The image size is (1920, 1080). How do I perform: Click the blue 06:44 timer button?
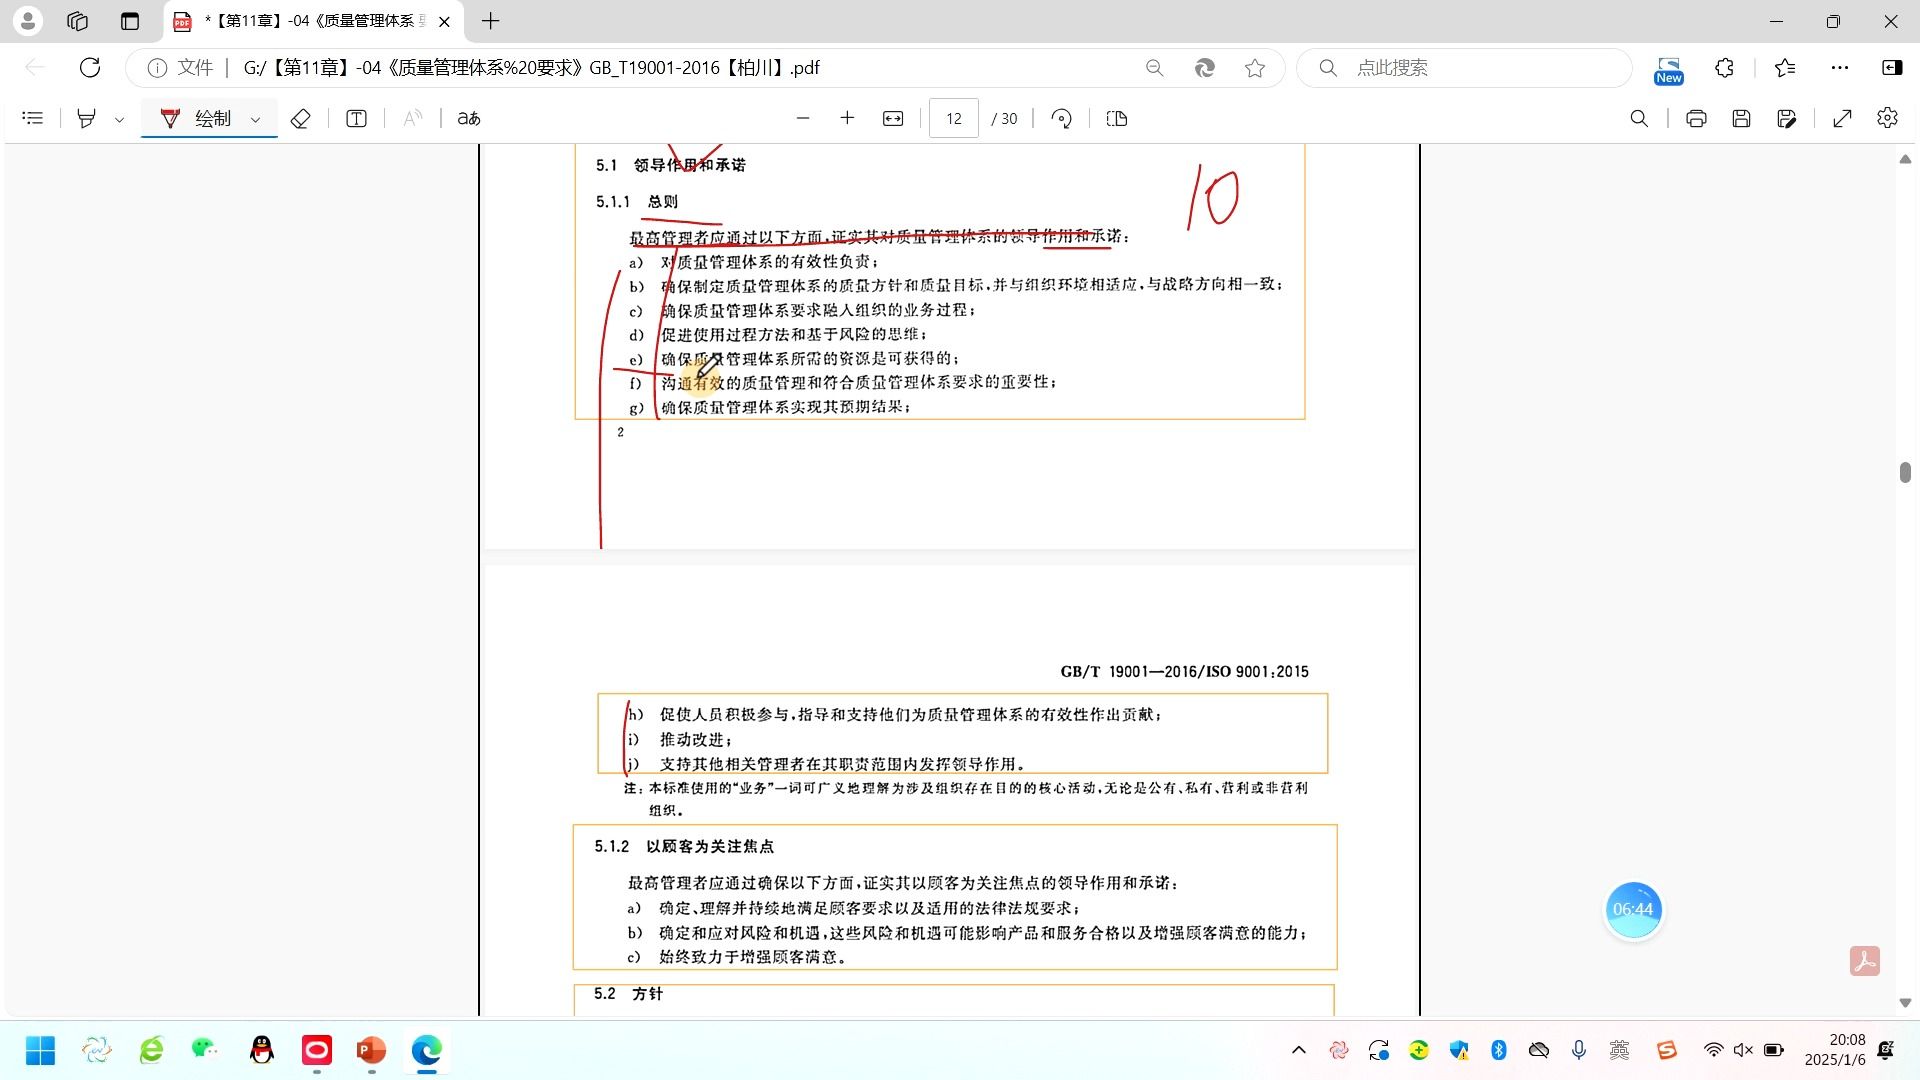coord(1632,909)
